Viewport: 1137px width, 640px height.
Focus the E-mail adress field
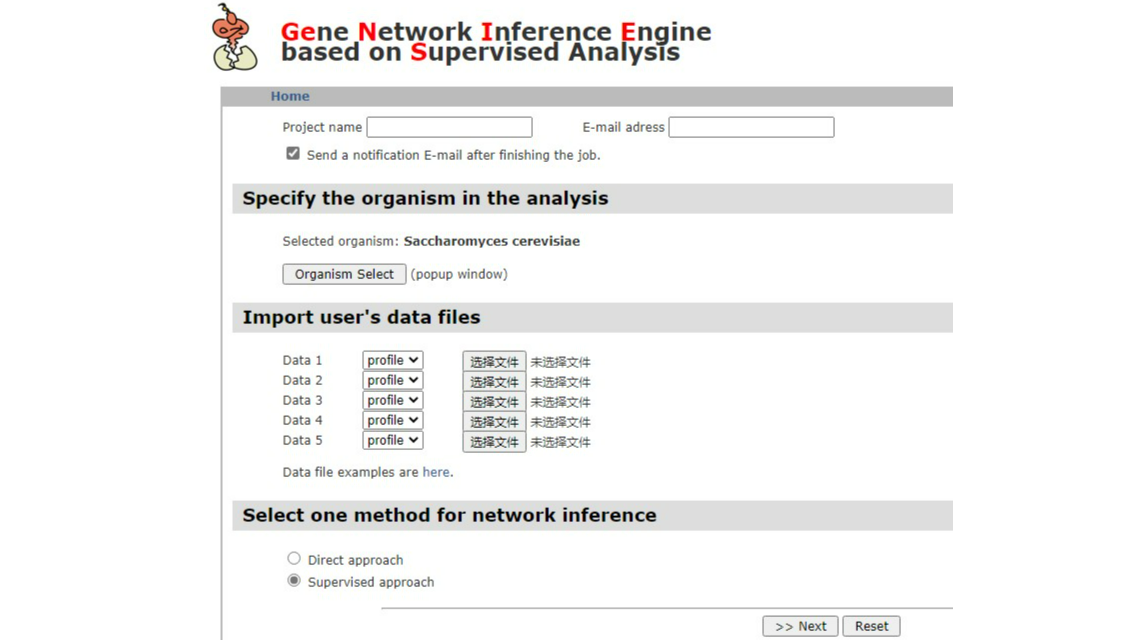[x=751, y=127]
